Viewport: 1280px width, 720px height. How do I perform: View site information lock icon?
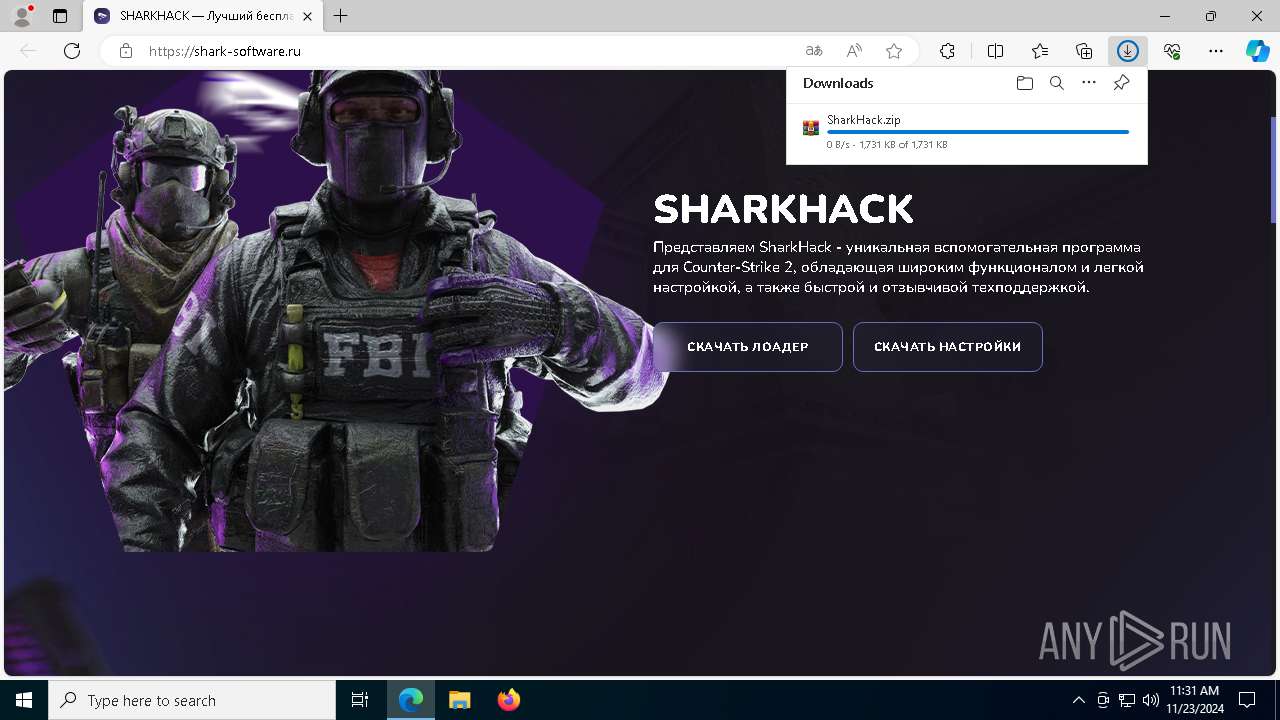126,51
